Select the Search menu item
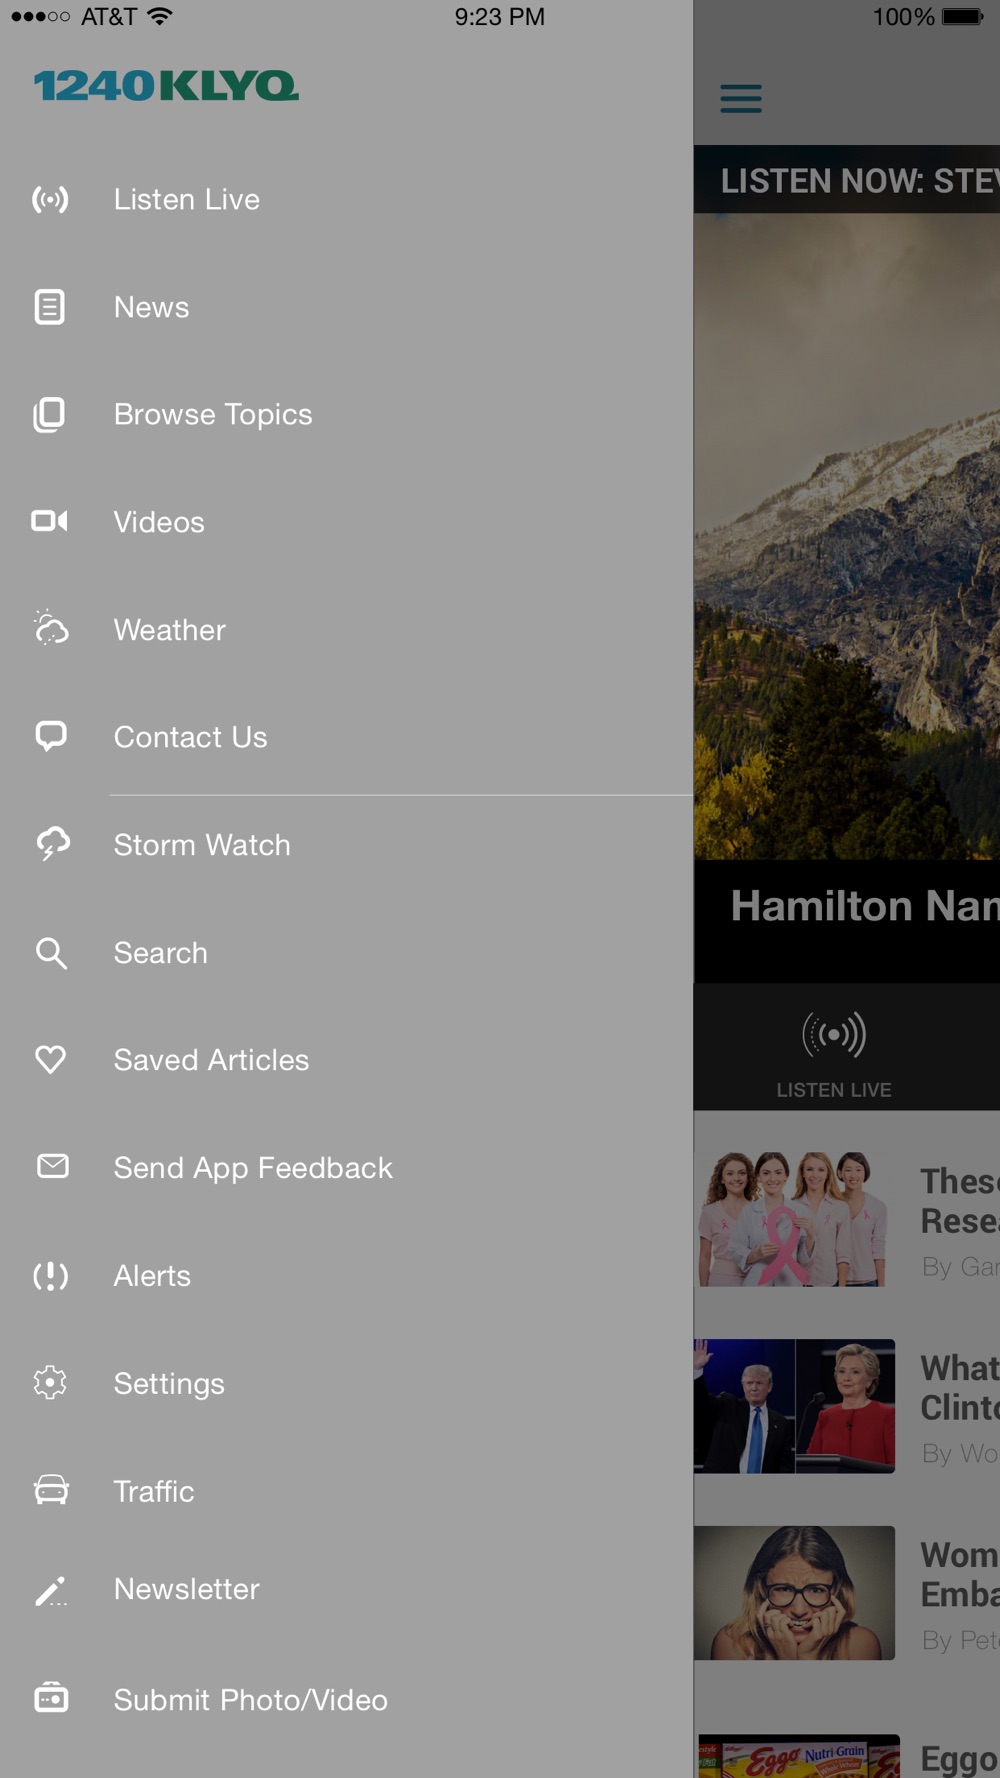This screenshot has width=1000, height=1778. coord(346,953)
